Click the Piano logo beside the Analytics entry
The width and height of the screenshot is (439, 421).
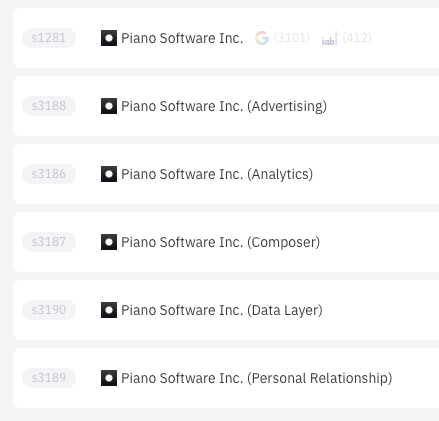click(109, 174)
